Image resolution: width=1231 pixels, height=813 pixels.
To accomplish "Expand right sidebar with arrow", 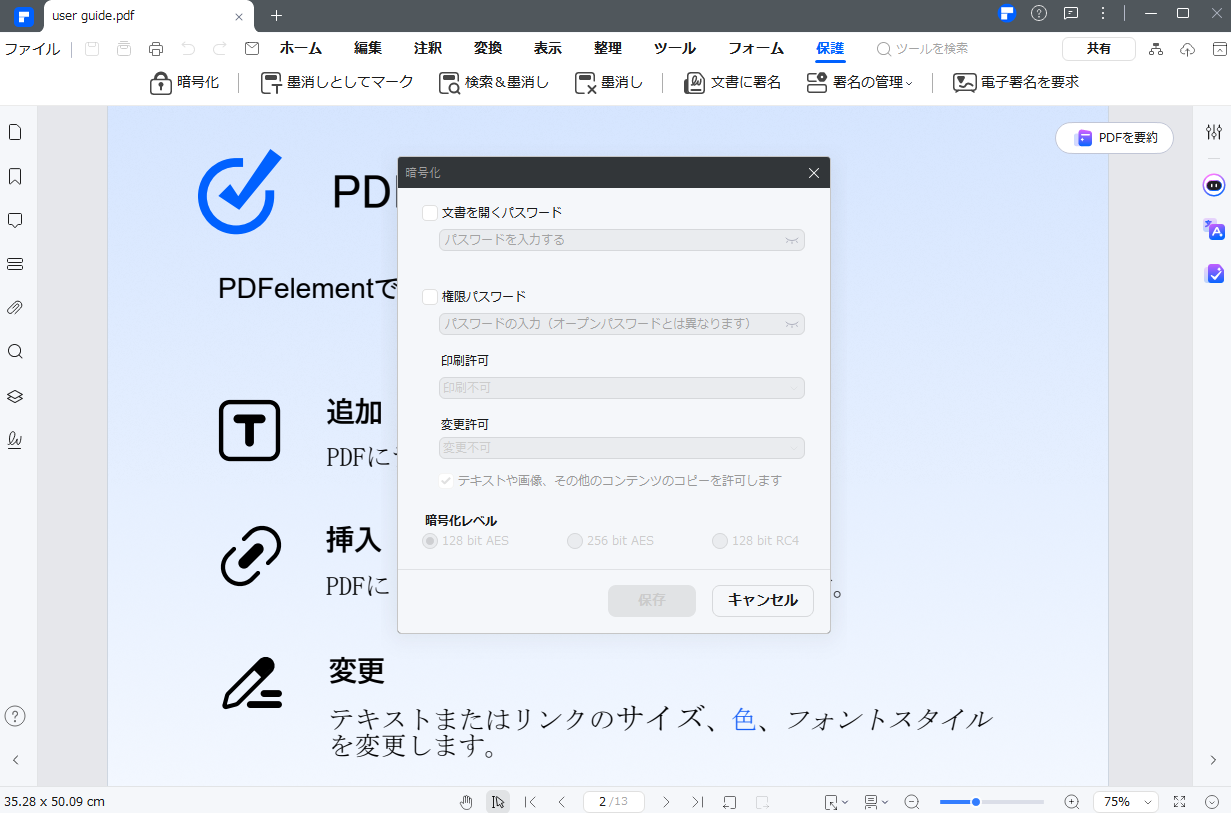I will coord(1214,760).
